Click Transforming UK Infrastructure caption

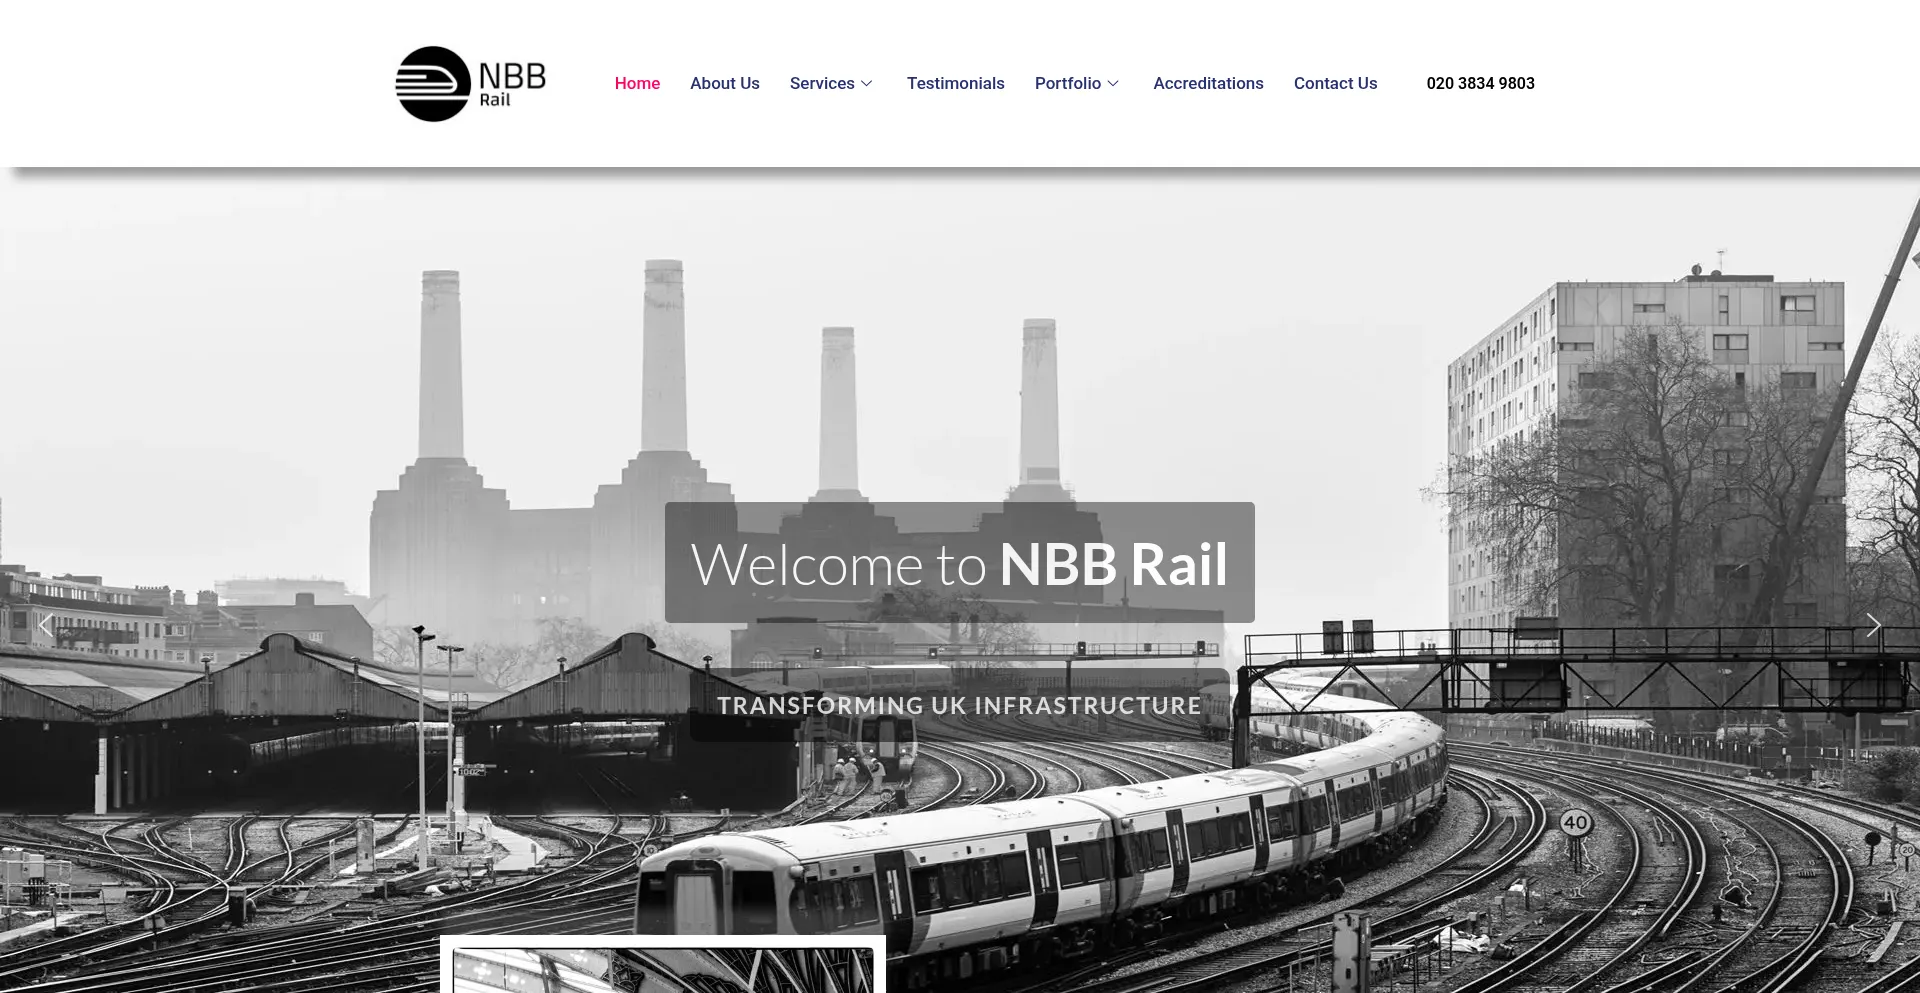(959, 705)
